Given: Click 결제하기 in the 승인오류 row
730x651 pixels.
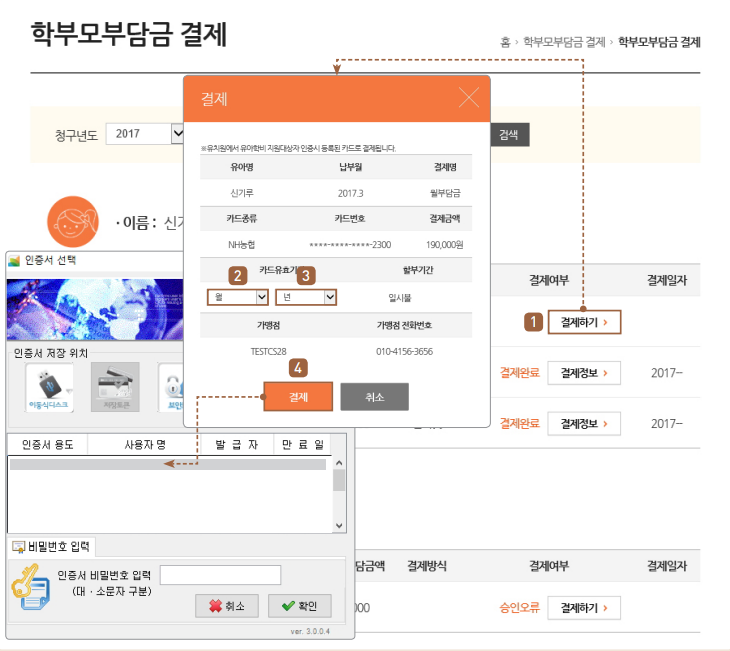Looking at the screenshot, I should [x=584, y=608].
